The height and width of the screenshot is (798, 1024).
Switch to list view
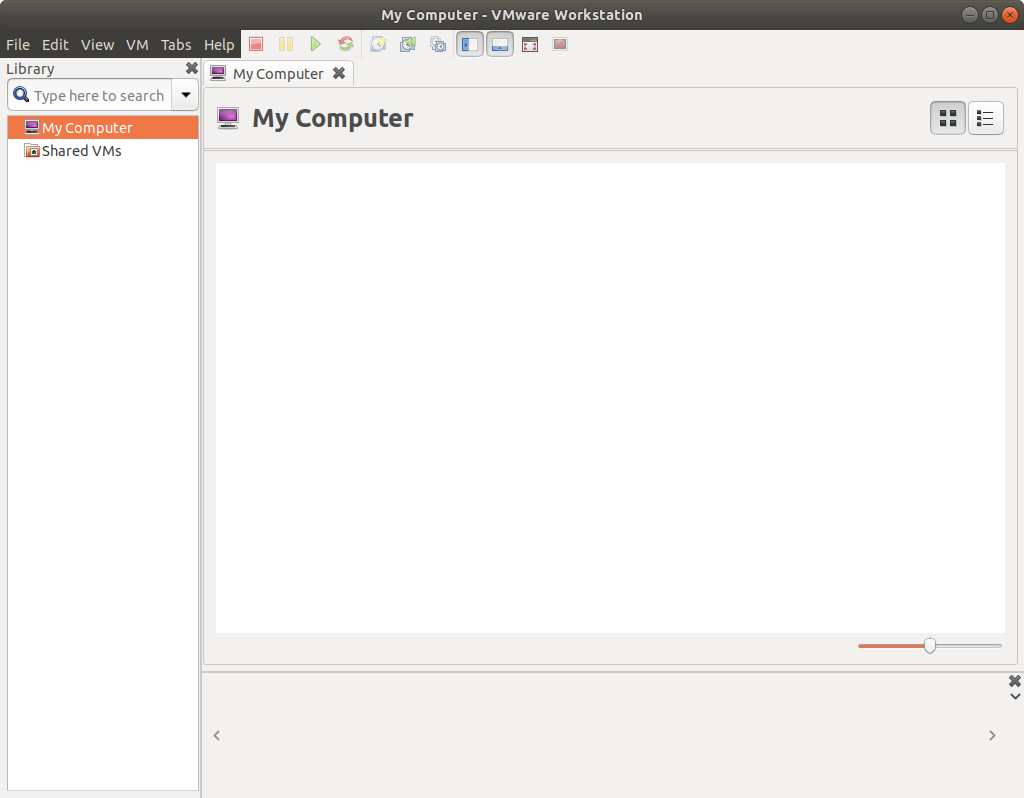[x=985, y=118]
